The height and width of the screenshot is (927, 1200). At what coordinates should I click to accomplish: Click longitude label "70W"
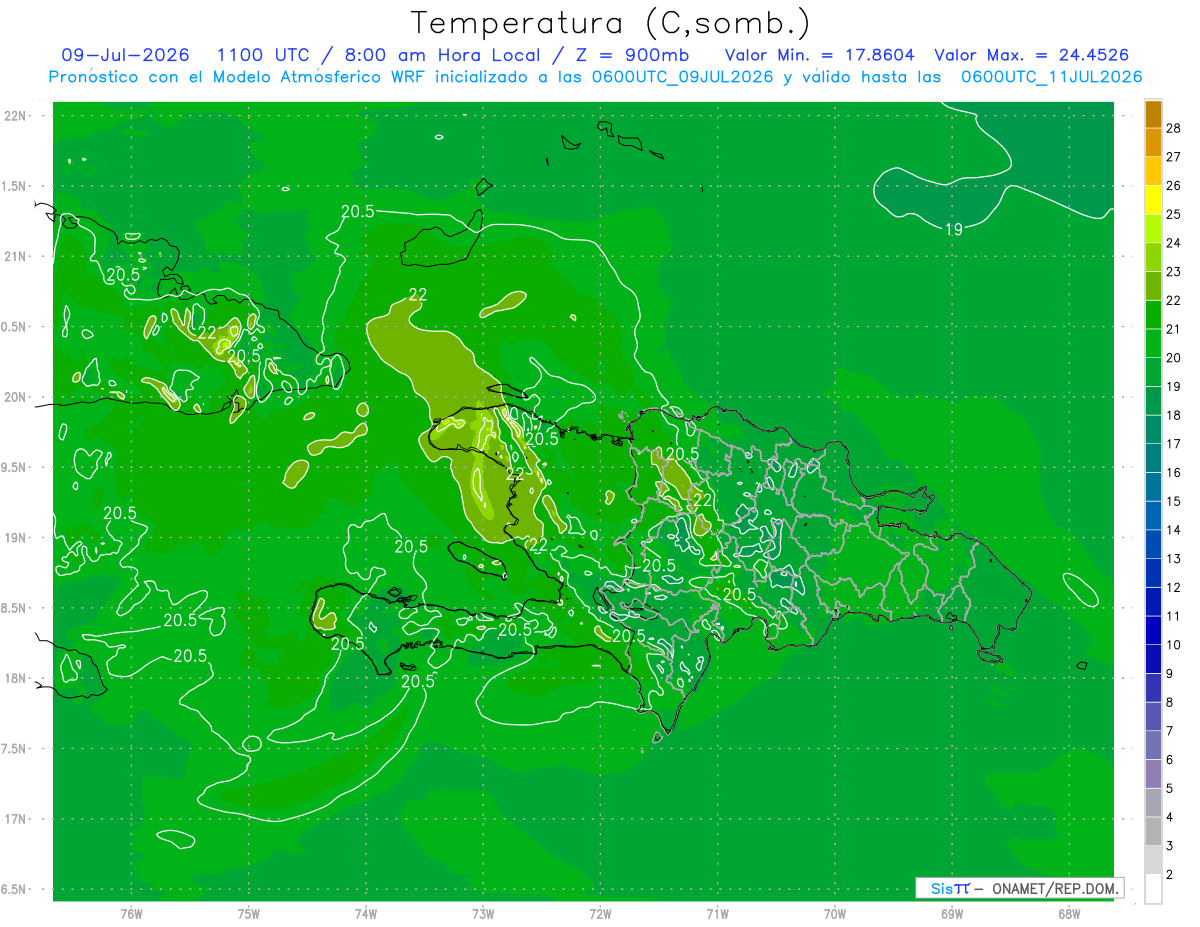pyautogui.click(x=834, y=914)
